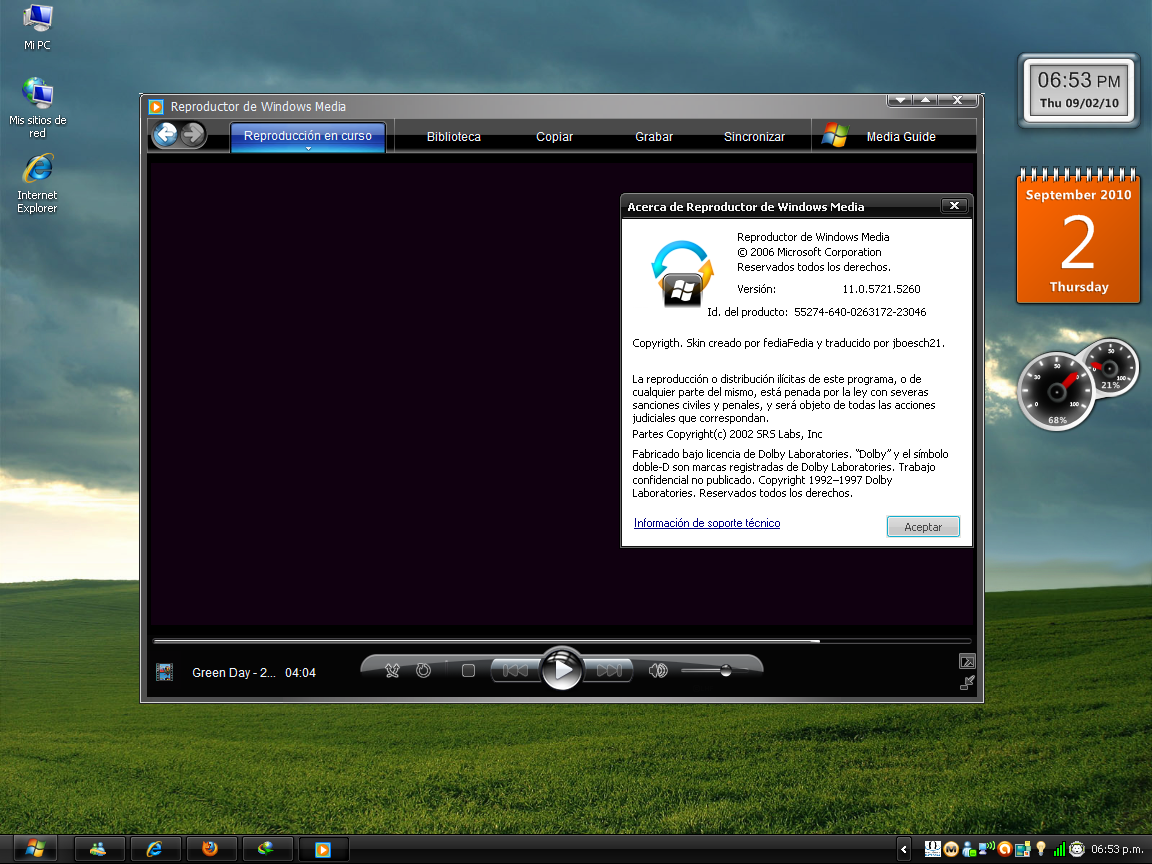1152x864 pixels.
Task: Mute the player sound
Action: [x=658, y=670]
